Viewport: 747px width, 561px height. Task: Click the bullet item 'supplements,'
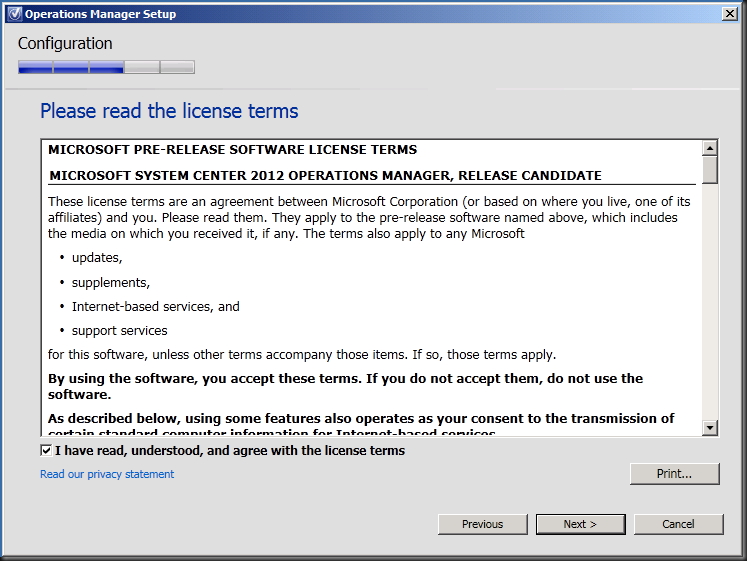(111, 282)
